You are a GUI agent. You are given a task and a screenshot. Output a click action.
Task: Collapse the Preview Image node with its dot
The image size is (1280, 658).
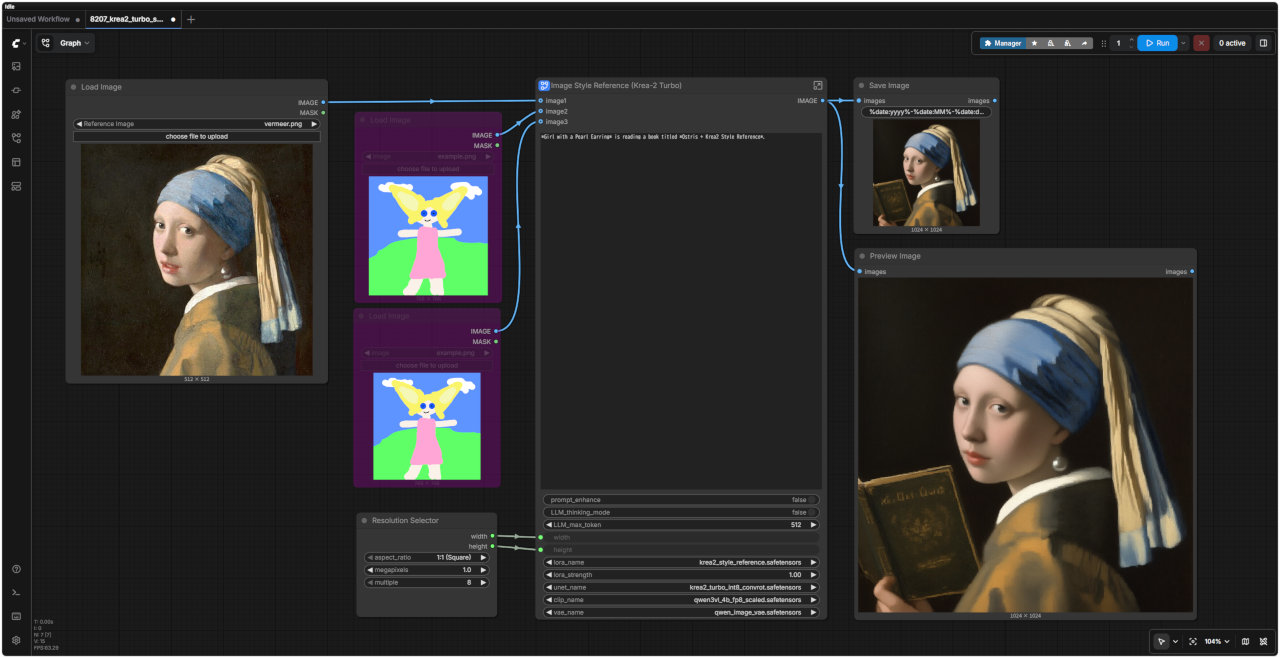[x=862, y=256]
